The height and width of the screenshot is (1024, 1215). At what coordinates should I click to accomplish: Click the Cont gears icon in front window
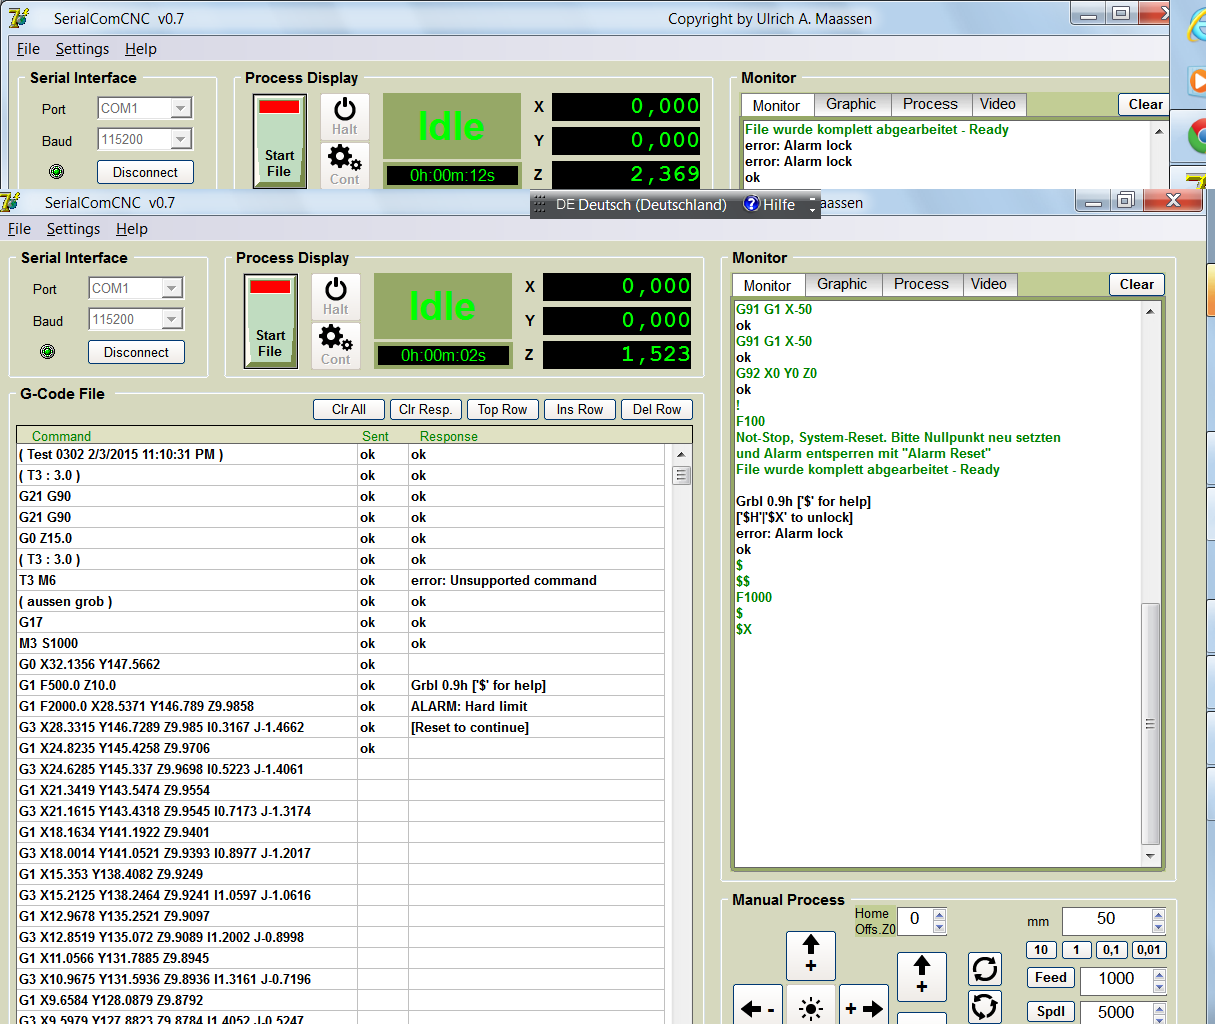[x=336, y=344]
